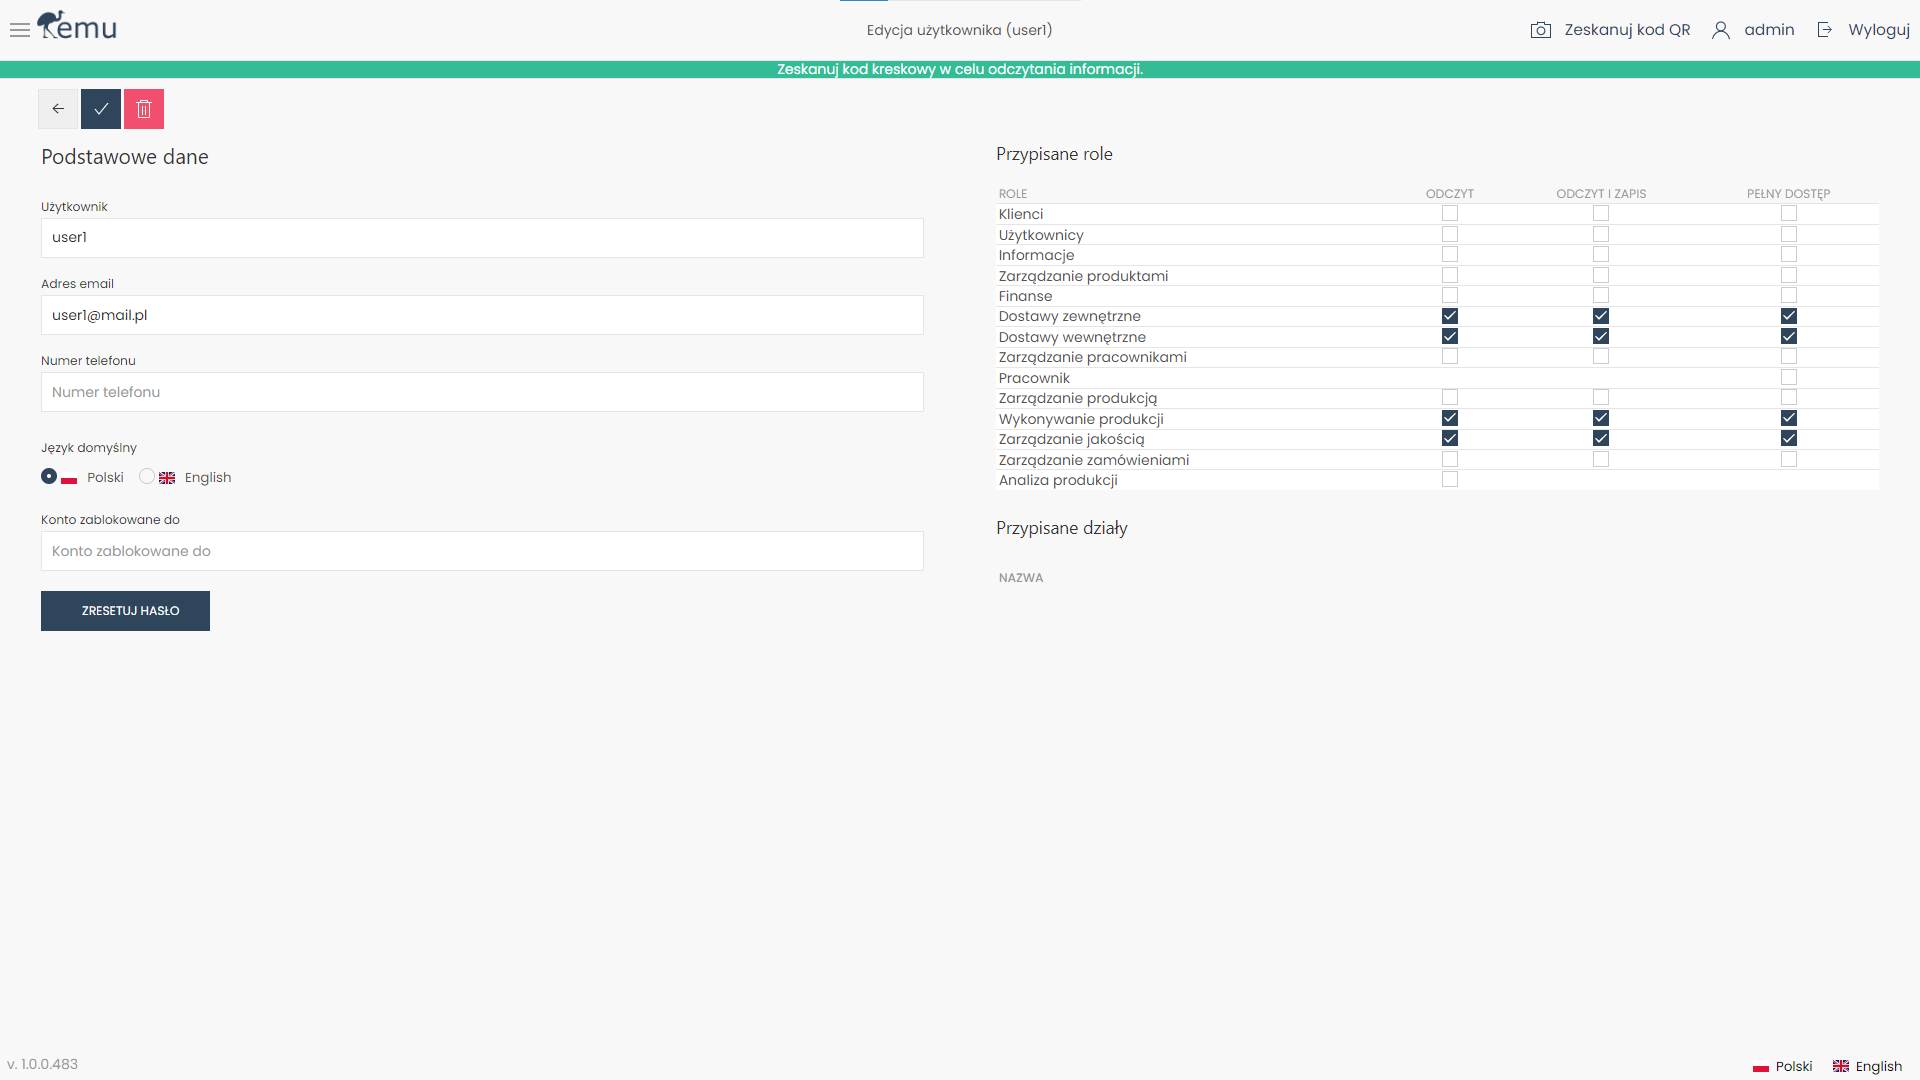Click the admin user profile icon
The width and height of the screenshot is (1920, 1080).
click(1720, 30)
